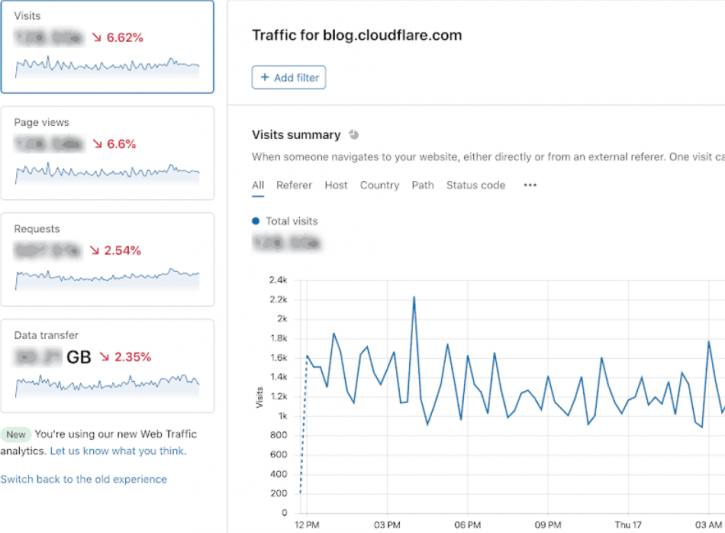This screenshot has width=725, height=533.
Task: Select the Requests metric card
Action: (107, 259)
